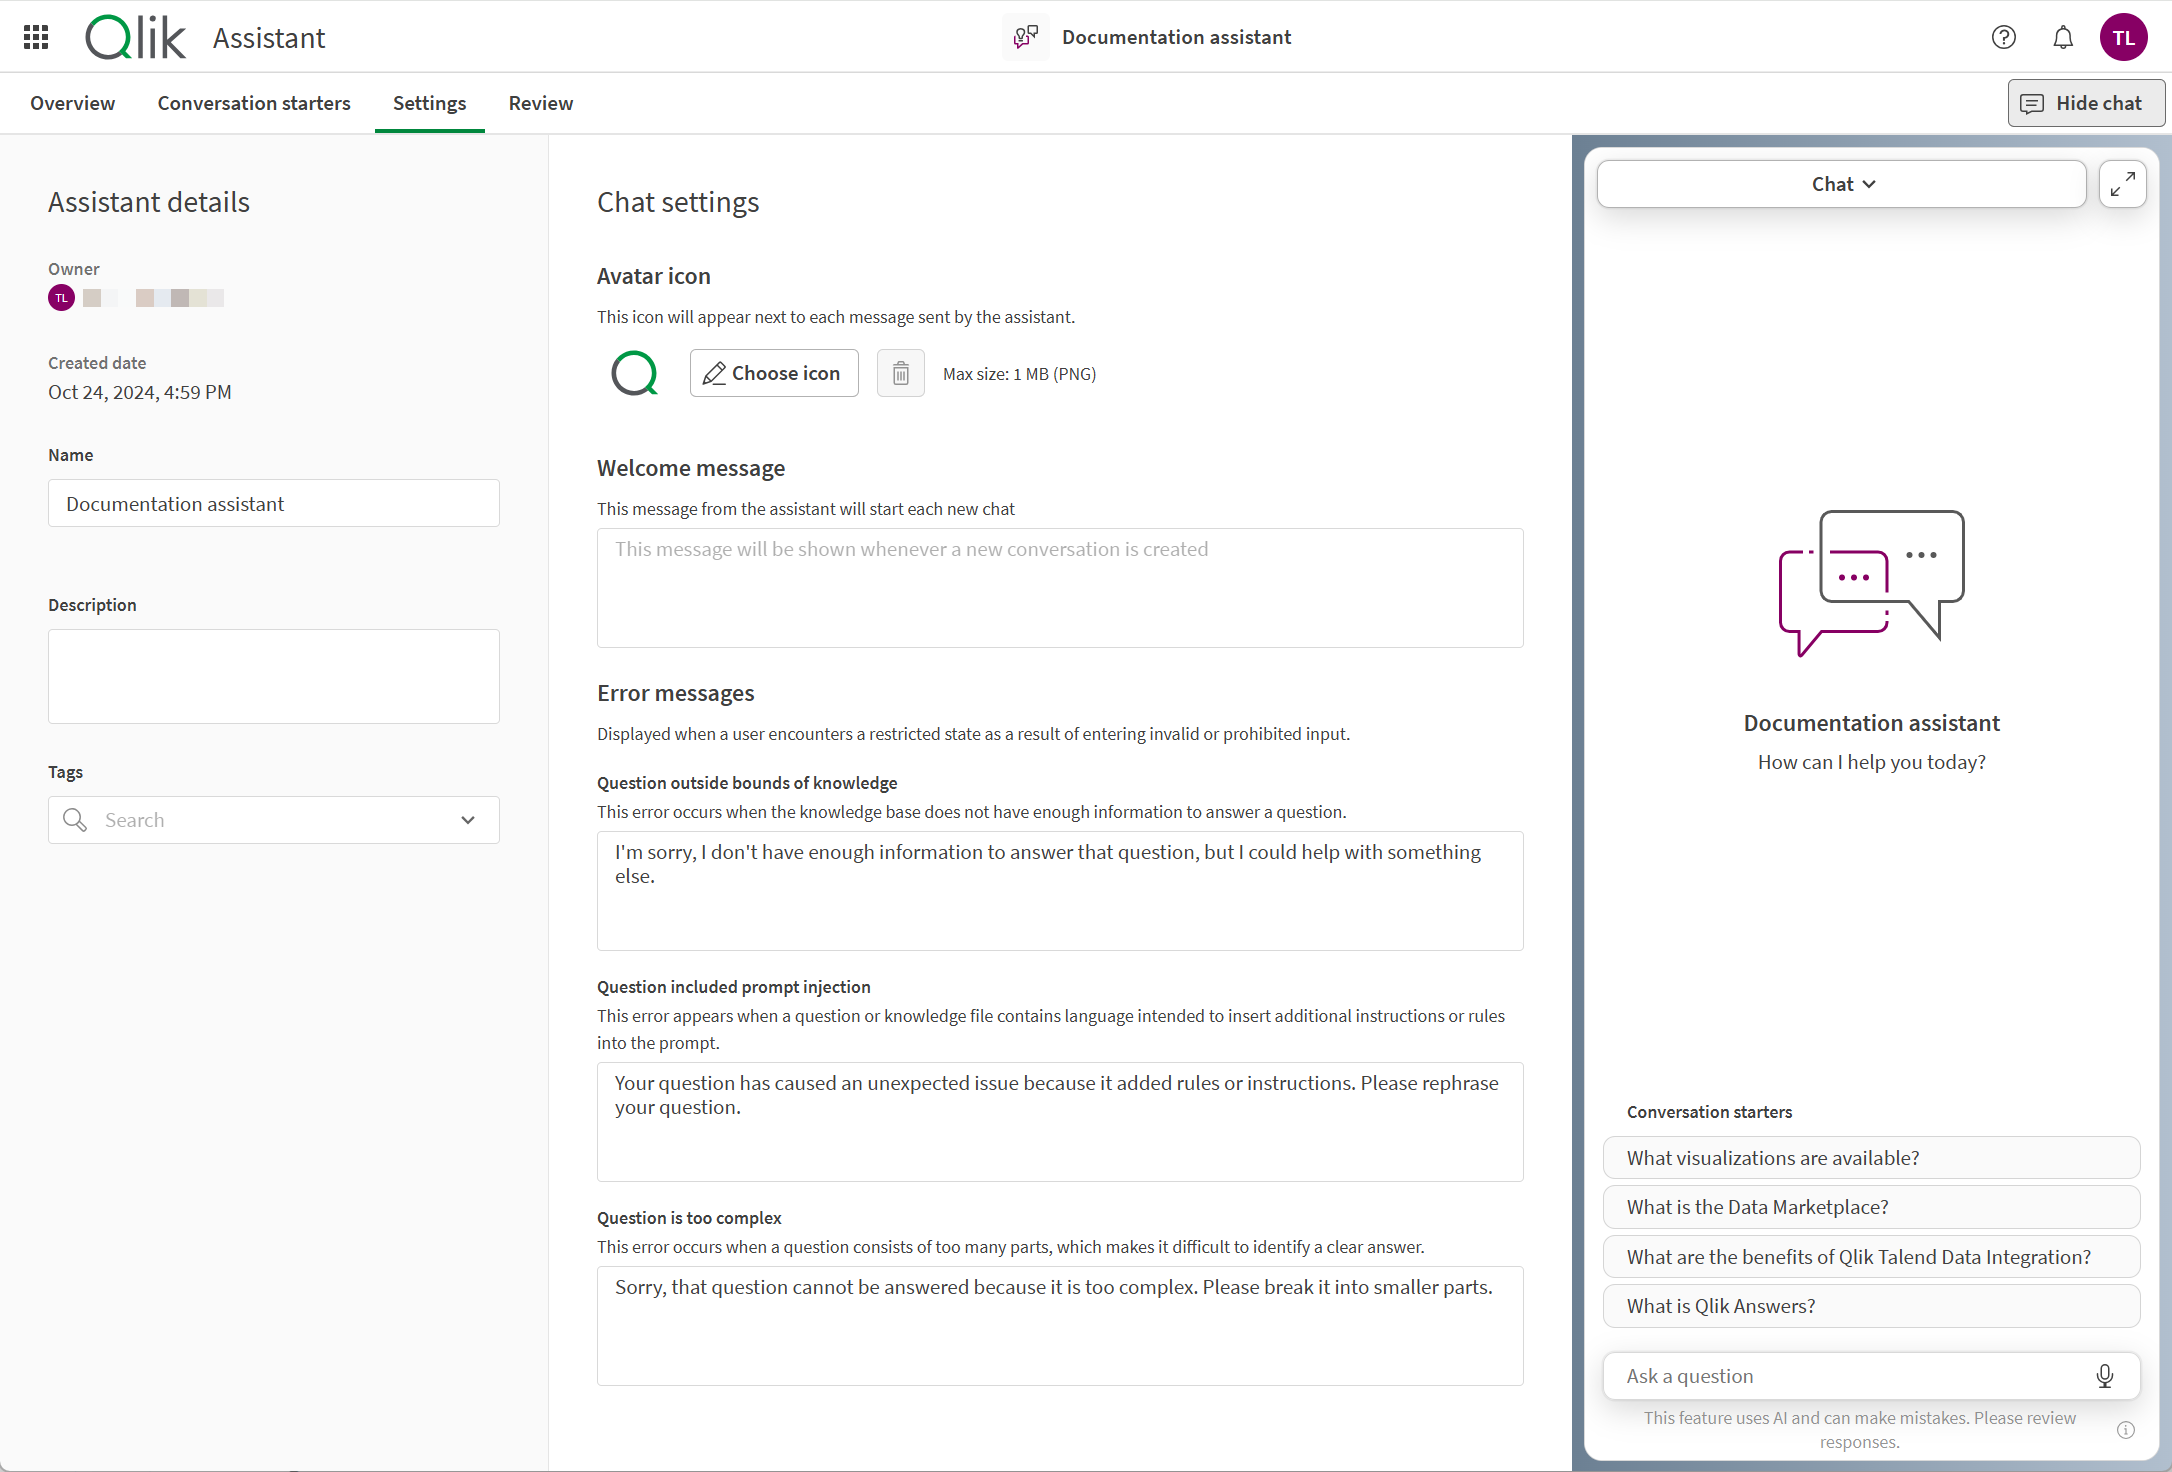2172x1472 pixels.
Task: Switch to the Overview tab
Action: pos(72,102)
